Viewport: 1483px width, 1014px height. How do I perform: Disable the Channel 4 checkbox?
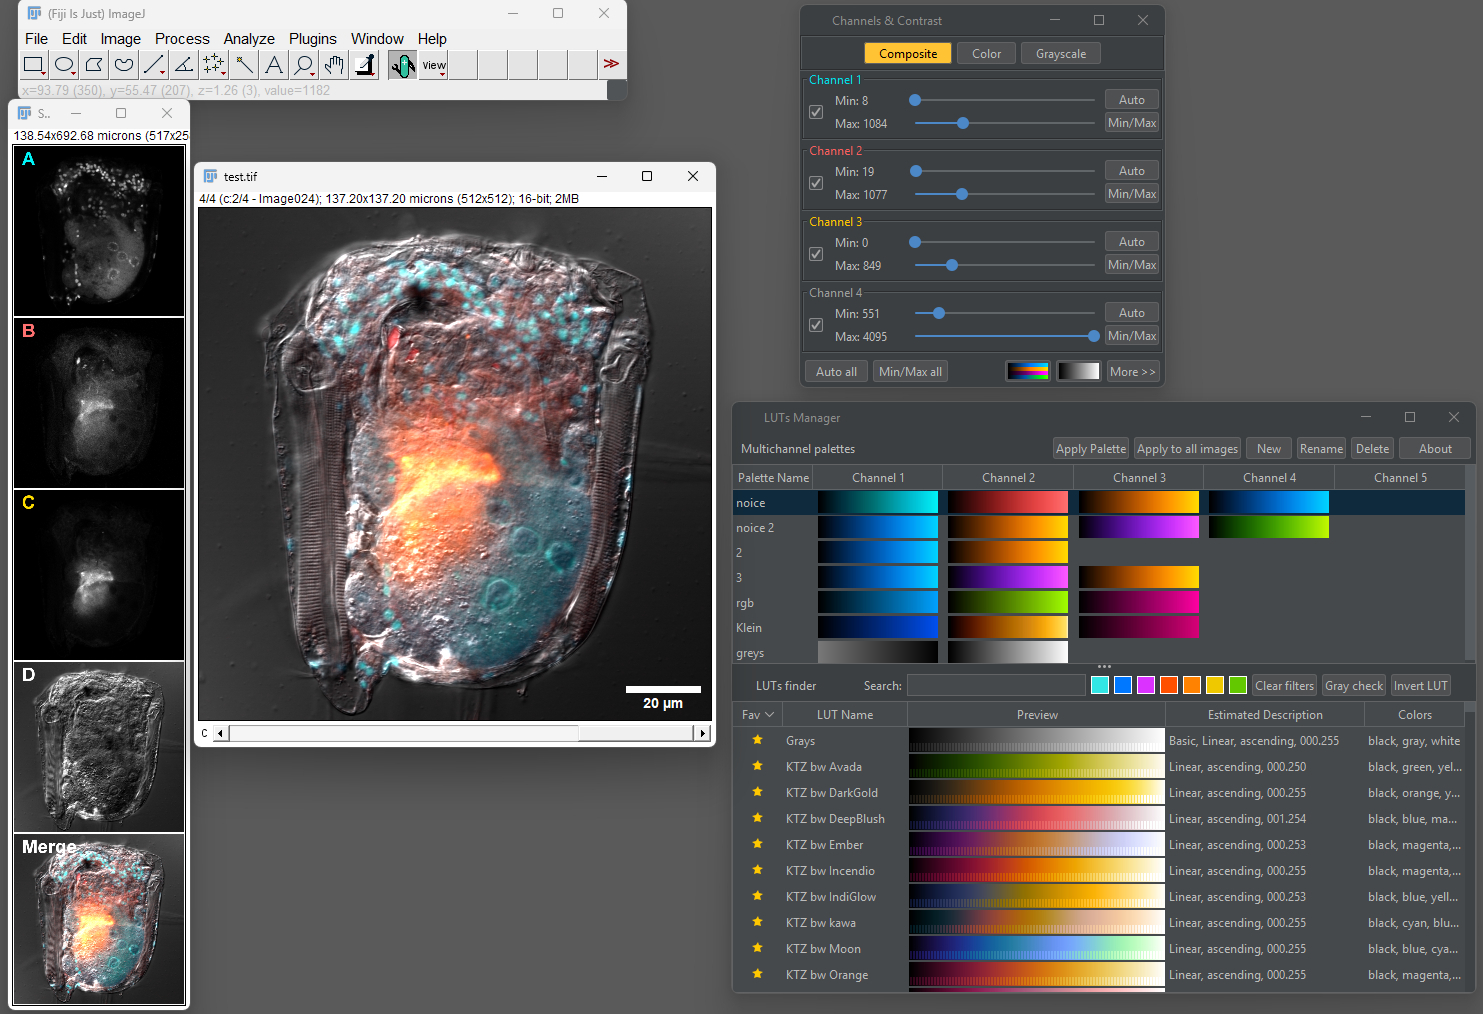coord(816,325)
